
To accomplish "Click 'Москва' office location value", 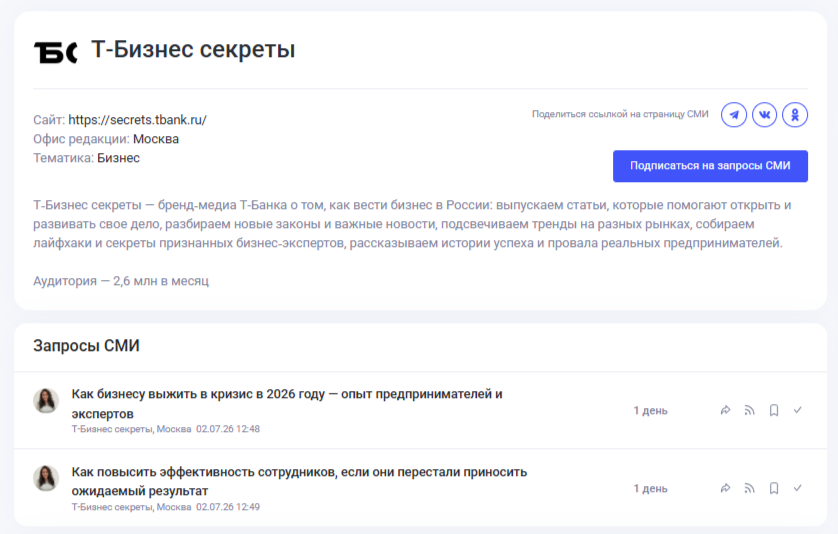I will pos(156,139).
